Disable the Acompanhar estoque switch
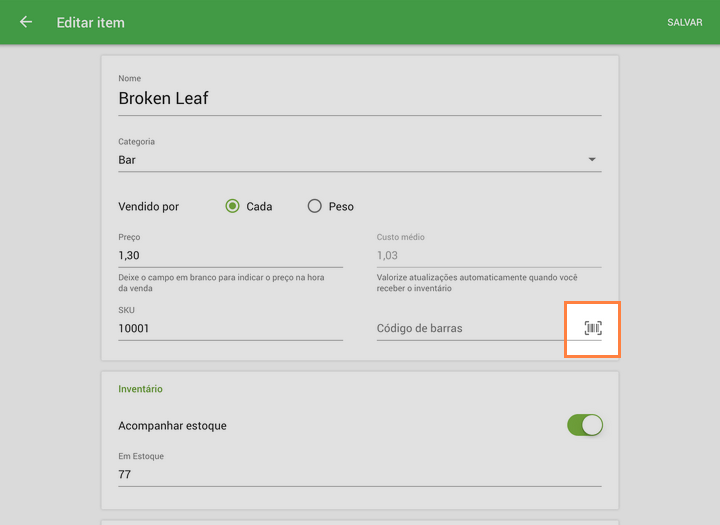The height and width of the screenshot is (525, 720). (585, 425)
